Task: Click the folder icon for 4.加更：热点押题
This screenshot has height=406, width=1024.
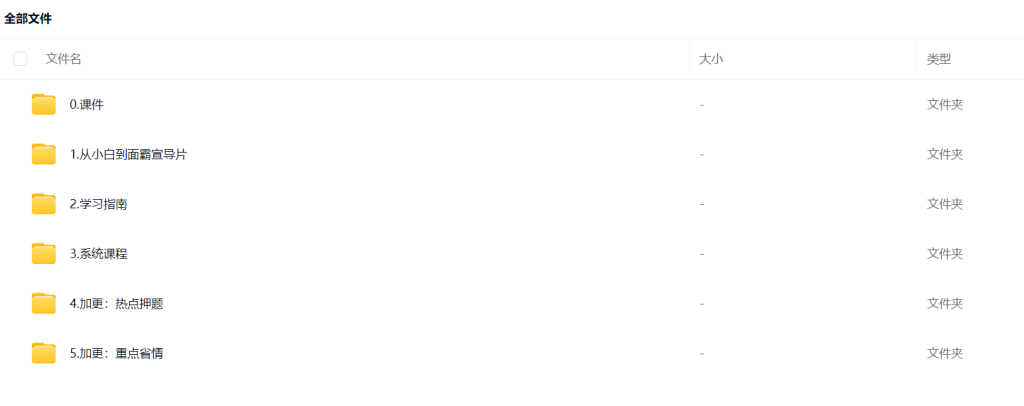Action: tap(44, 304)
